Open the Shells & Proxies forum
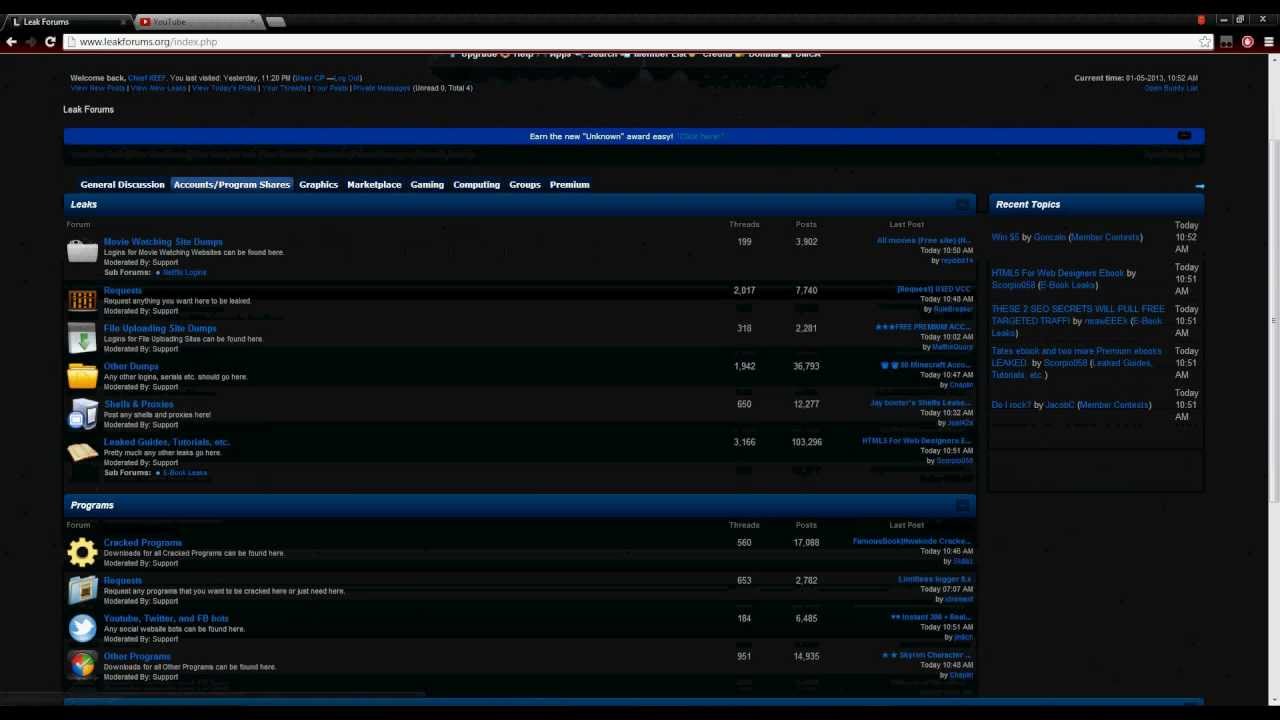The image size is (1280, 720). (138, 404)
